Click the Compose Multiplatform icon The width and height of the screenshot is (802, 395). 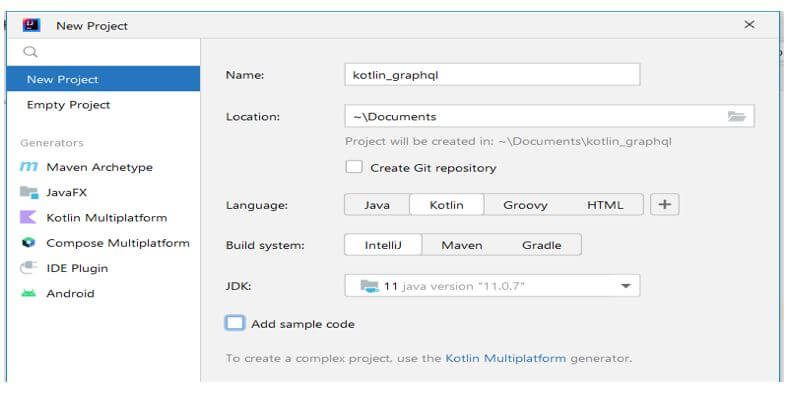tap(29, 243)
